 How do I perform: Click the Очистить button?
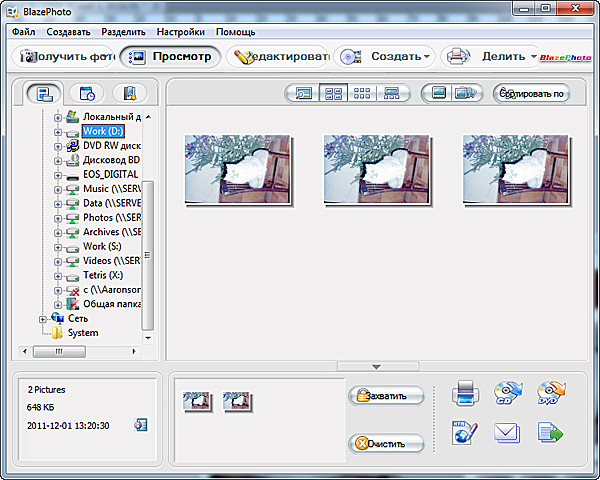(x=386, y=443)
